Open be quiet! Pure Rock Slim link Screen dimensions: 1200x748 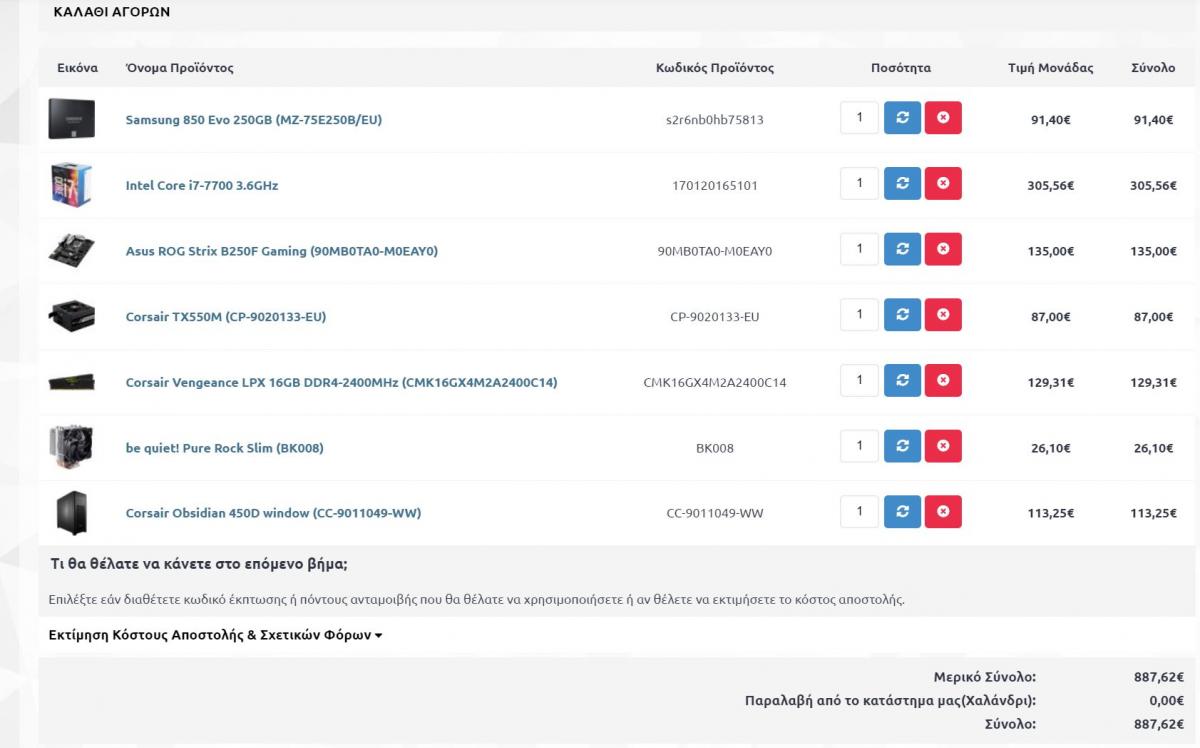point(225,448)
